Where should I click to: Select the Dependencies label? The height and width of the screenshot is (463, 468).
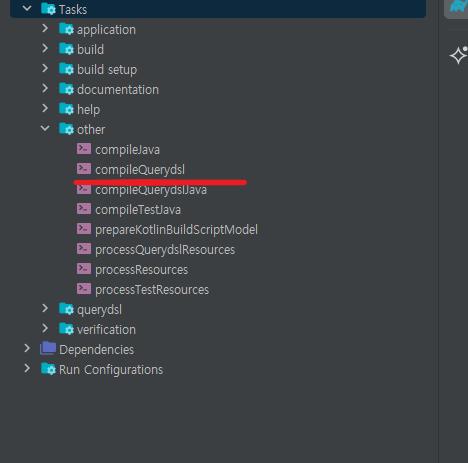click(x=97, y=350)
